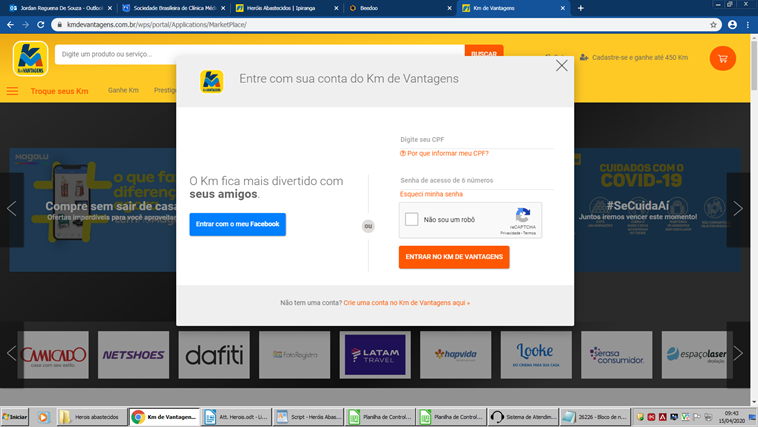Click the Km logo inside login dialog
The height and width of the screenshot is (427, 758).
tap(212, 81)
